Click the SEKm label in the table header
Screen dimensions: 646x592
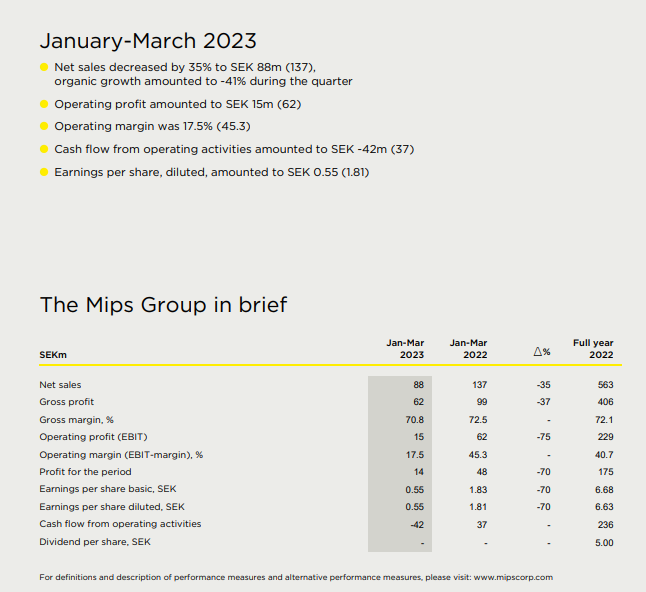tap(53, 355)
